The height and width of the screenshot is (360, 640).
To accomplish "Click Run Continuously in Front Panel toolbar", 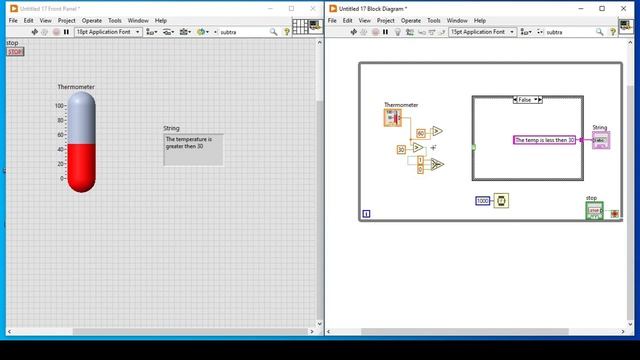I will (45, 32).
